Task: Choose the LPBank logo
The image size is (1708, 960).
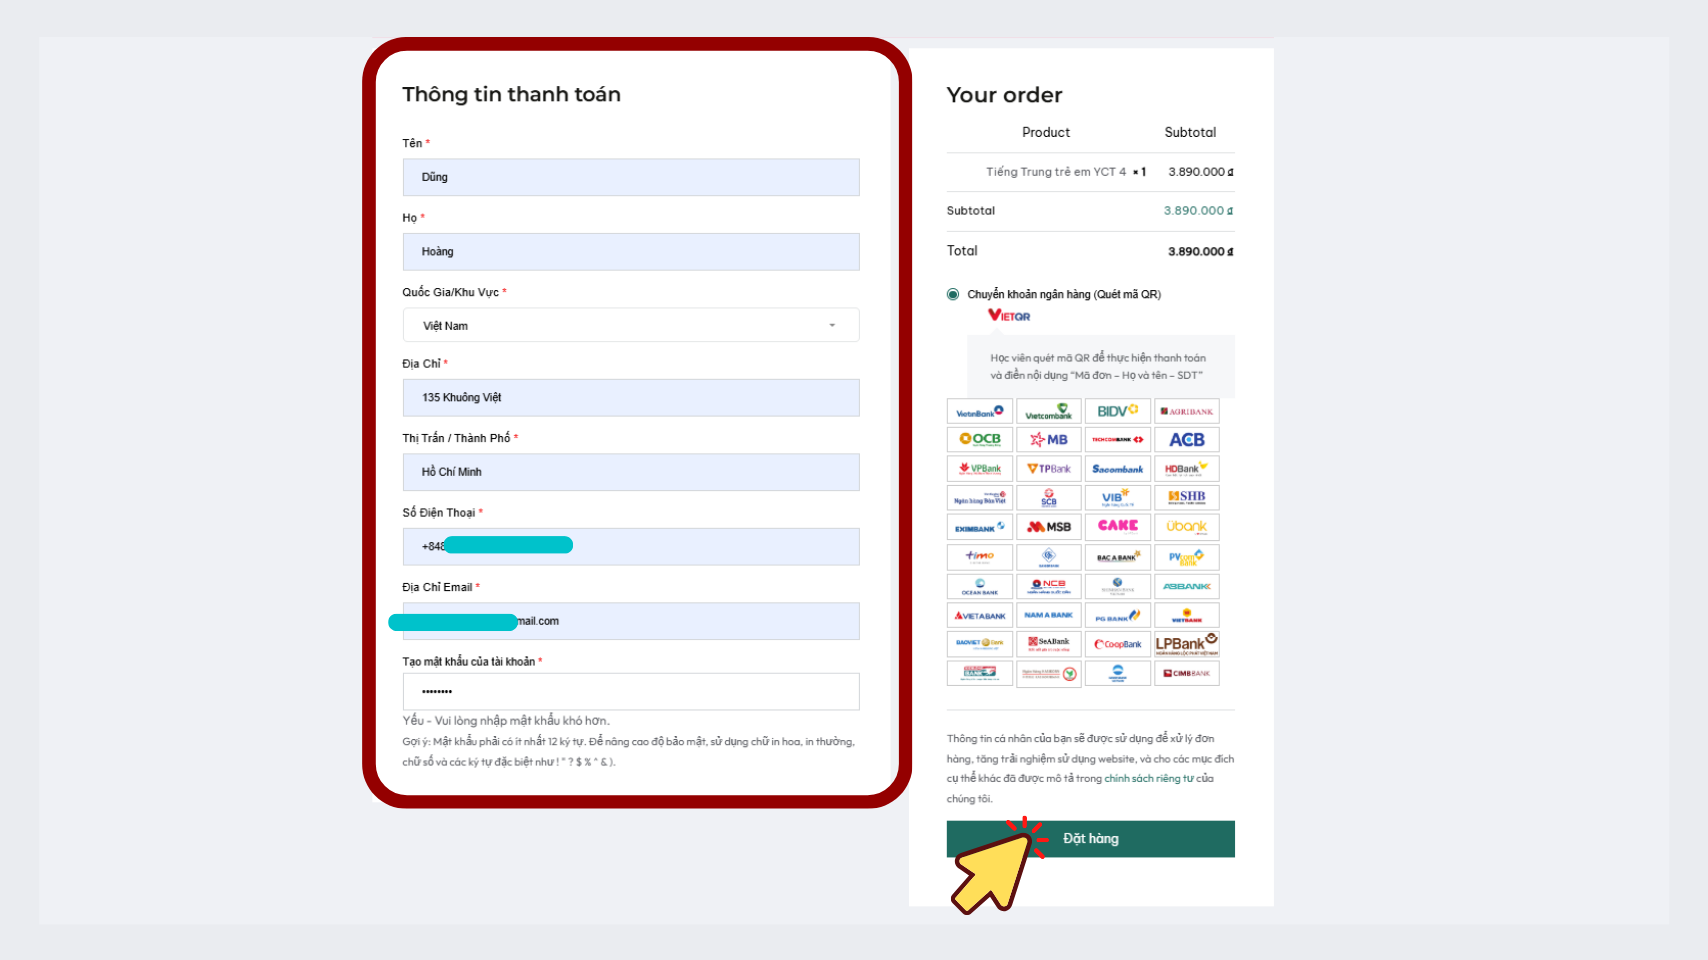Action: tap(1187, 644)
